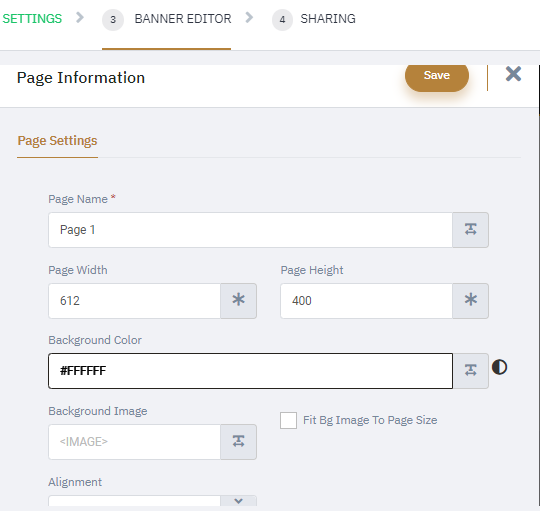This screenshot has width=540, height=511.
Task: Click the chevron after Banner Editor step
Action: pos(249,17)
